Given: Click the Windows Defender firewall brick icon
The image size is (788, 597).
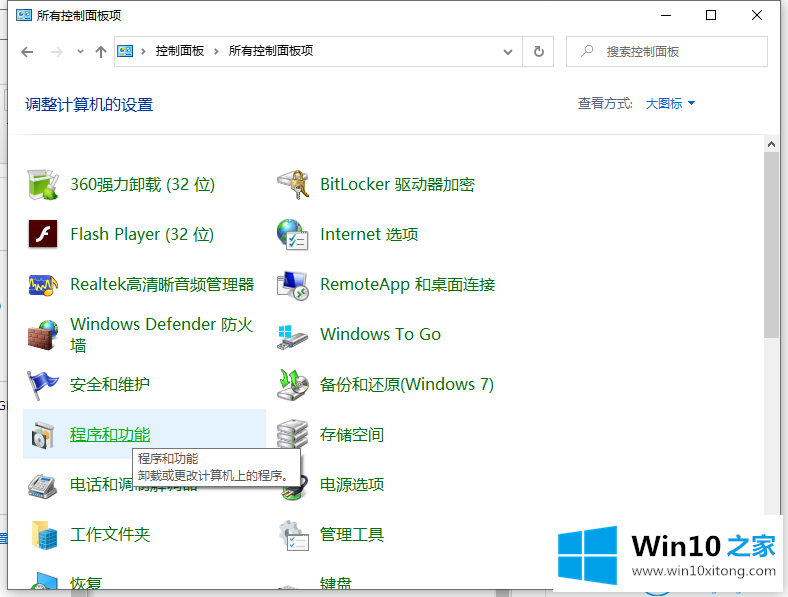Looking at the screenshot, I should tap(43, 335).
